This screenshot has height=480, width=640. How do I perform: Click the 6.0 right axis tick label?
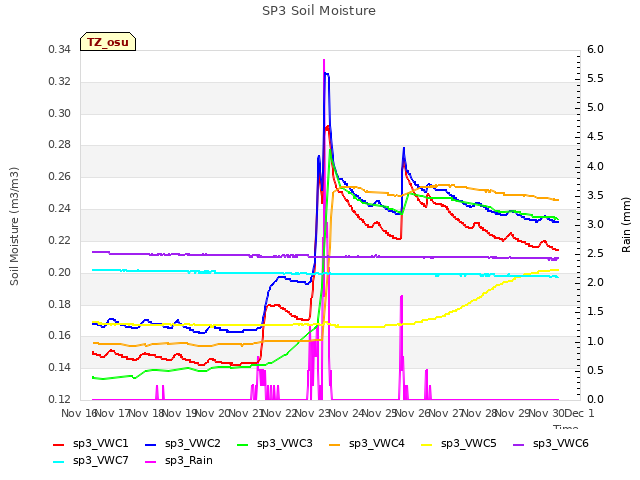pos(596,49)
